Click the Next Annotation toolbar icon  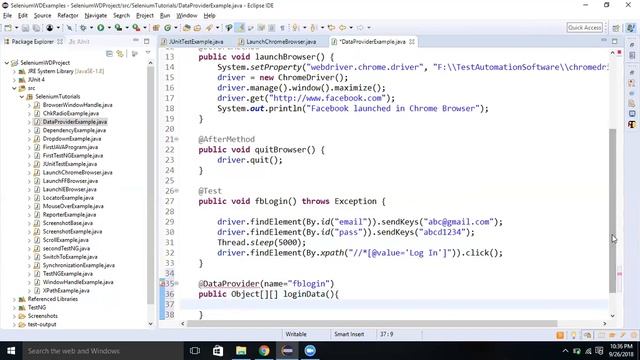tap(296, 28)
